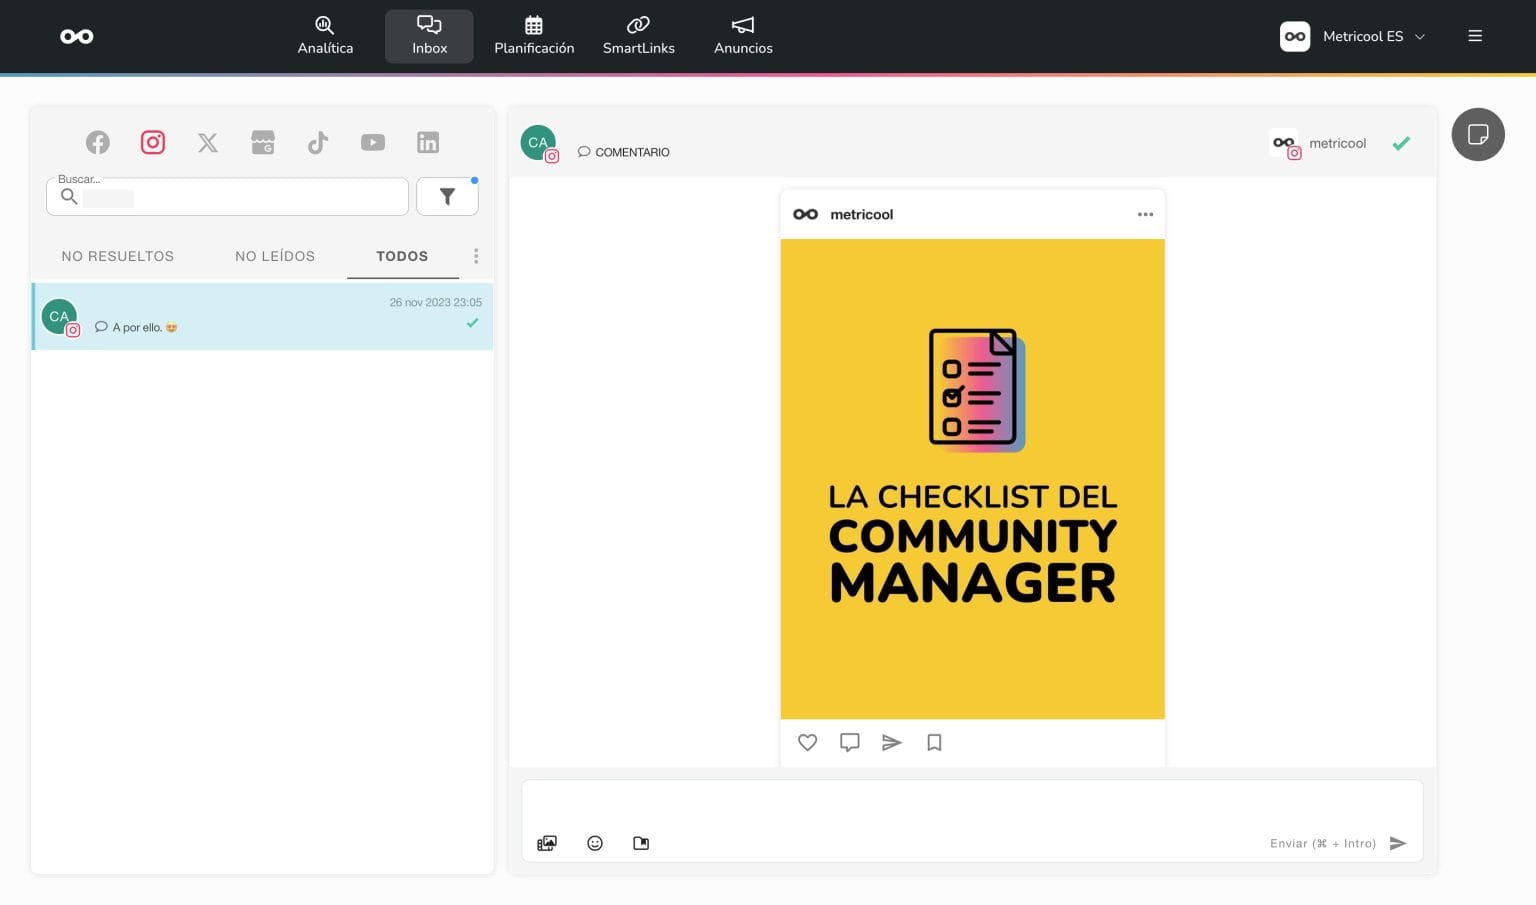Open the Planificación section
This screenshot has width=1536, height=905.
(x=534, y=36)
